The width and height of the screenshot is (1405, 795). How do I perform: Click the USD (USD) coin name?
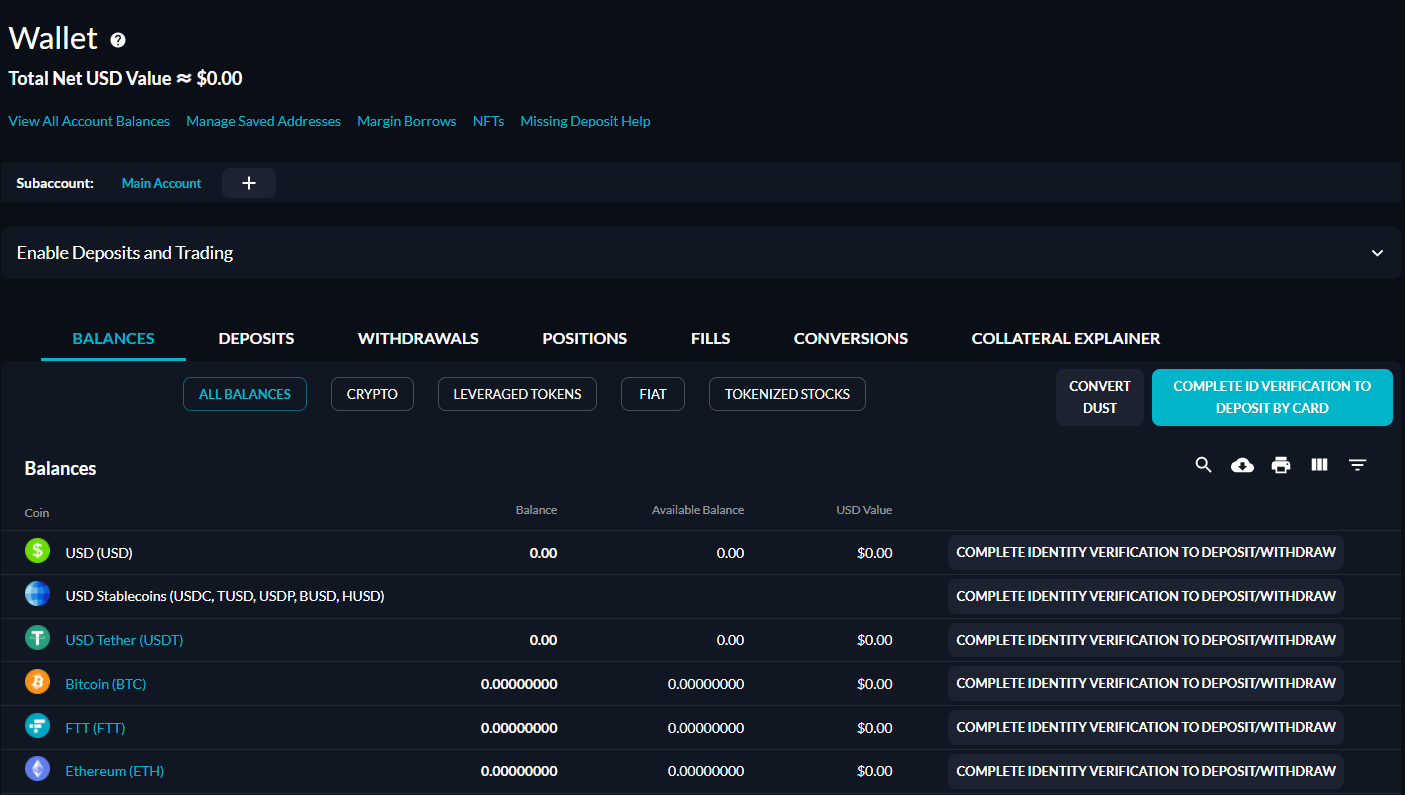pos(99,553)
